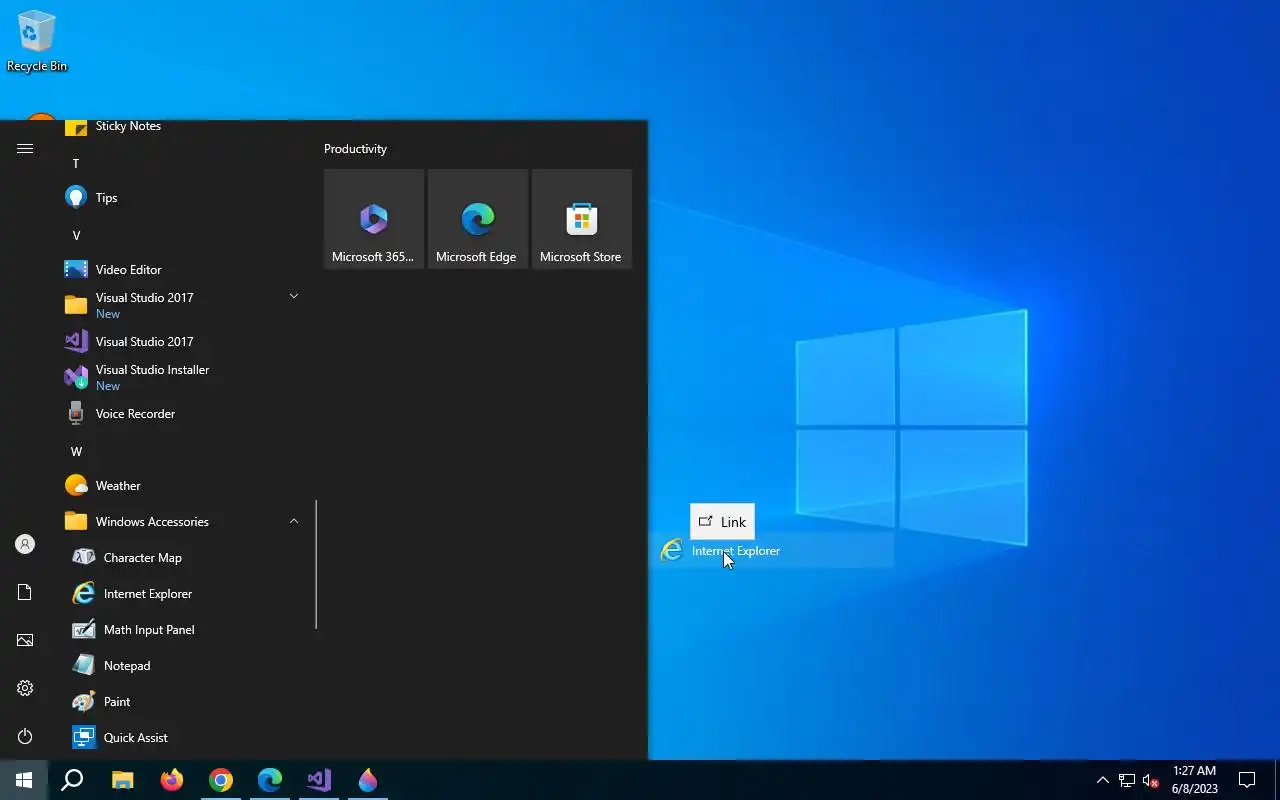Launch Internet Explorer from Windows Accessories

pos(183,594)
